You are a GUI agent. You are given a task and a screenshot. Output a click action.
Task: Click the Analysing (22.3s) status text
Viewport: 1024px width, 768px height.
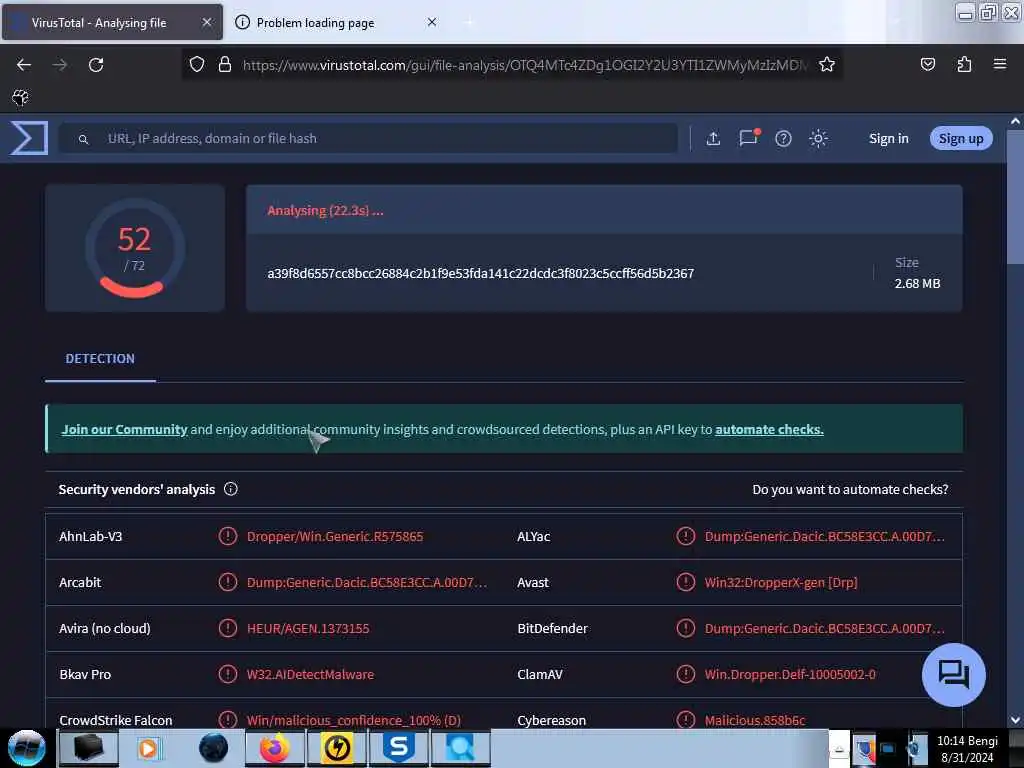[325, 210]
